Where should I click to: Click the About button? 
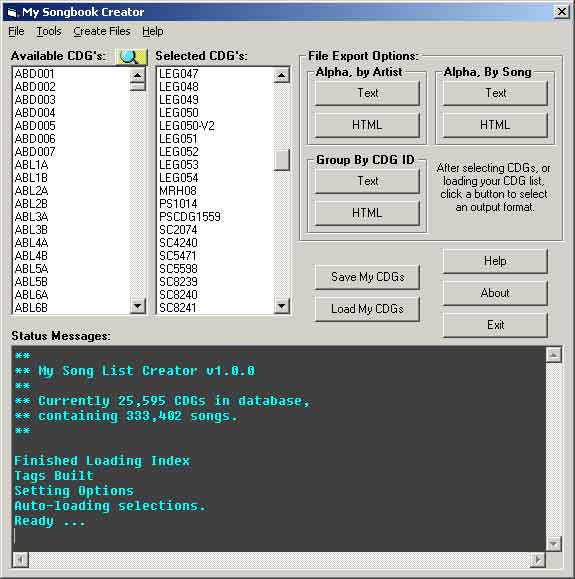coord(495,293)
